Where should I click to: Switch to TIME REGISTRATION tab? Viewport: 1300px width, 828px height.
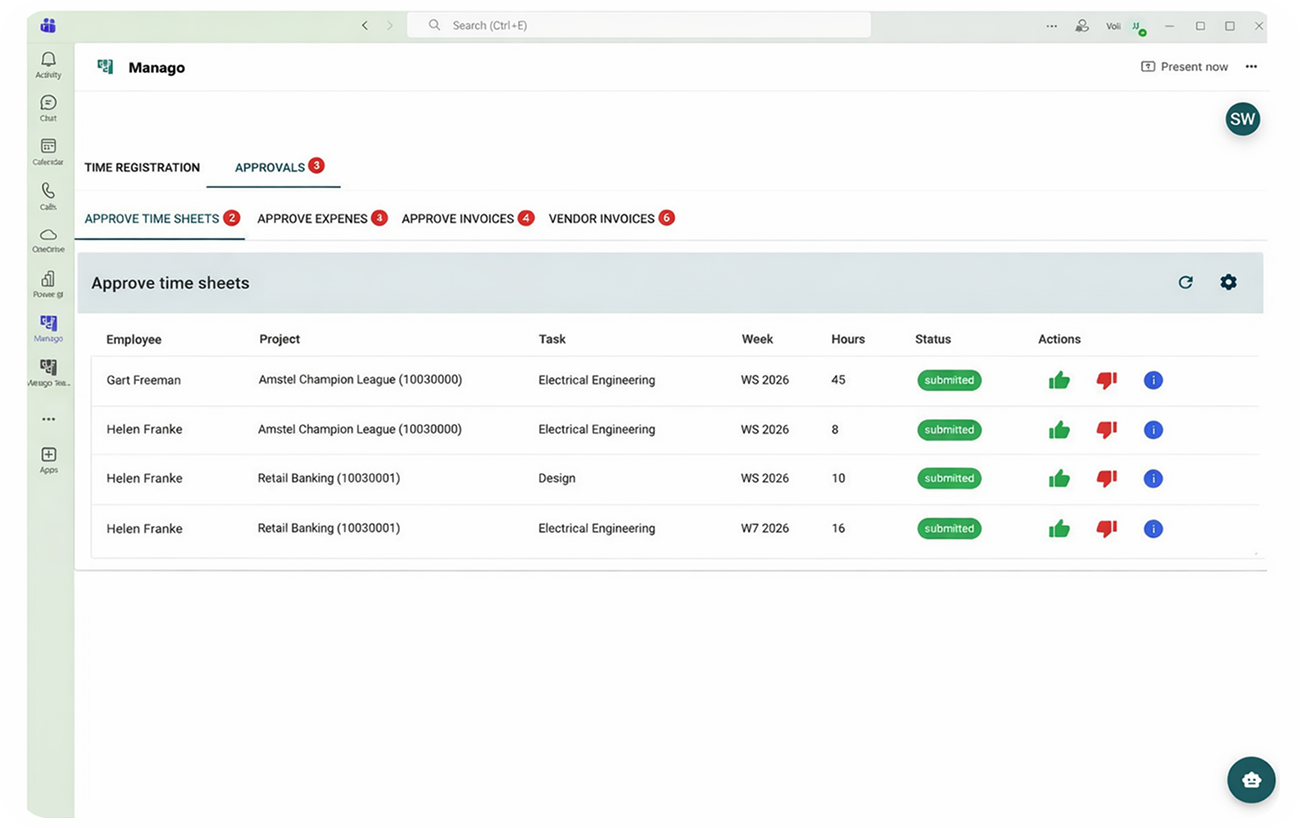[142, 167]
